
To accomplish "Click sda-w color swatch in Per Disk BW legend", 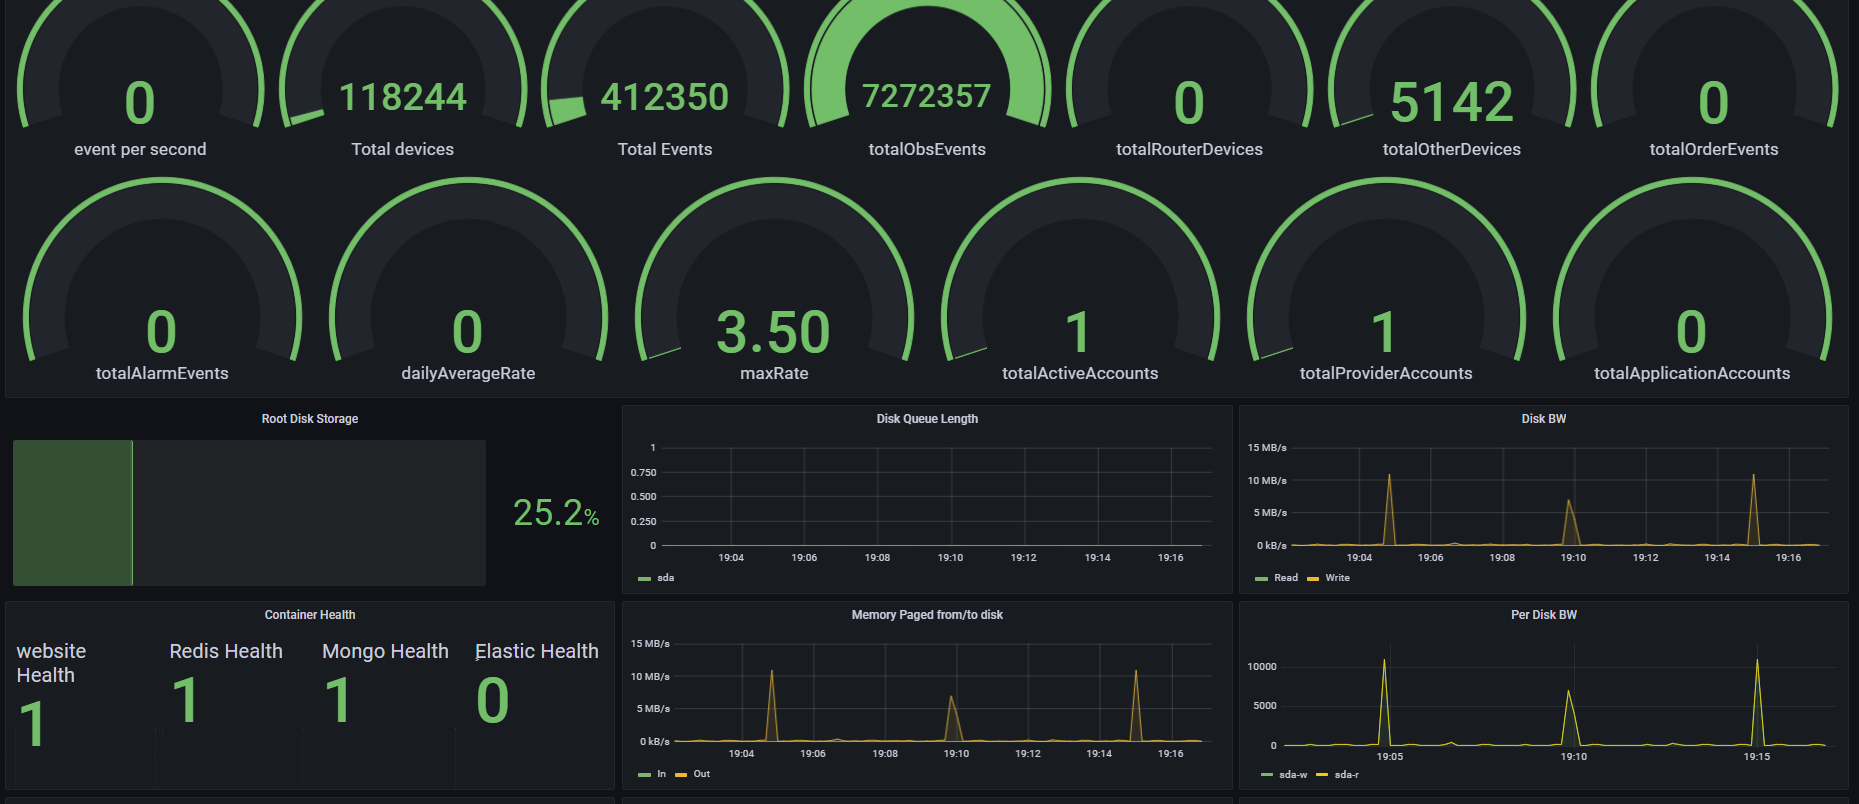I will (1268, 775).
